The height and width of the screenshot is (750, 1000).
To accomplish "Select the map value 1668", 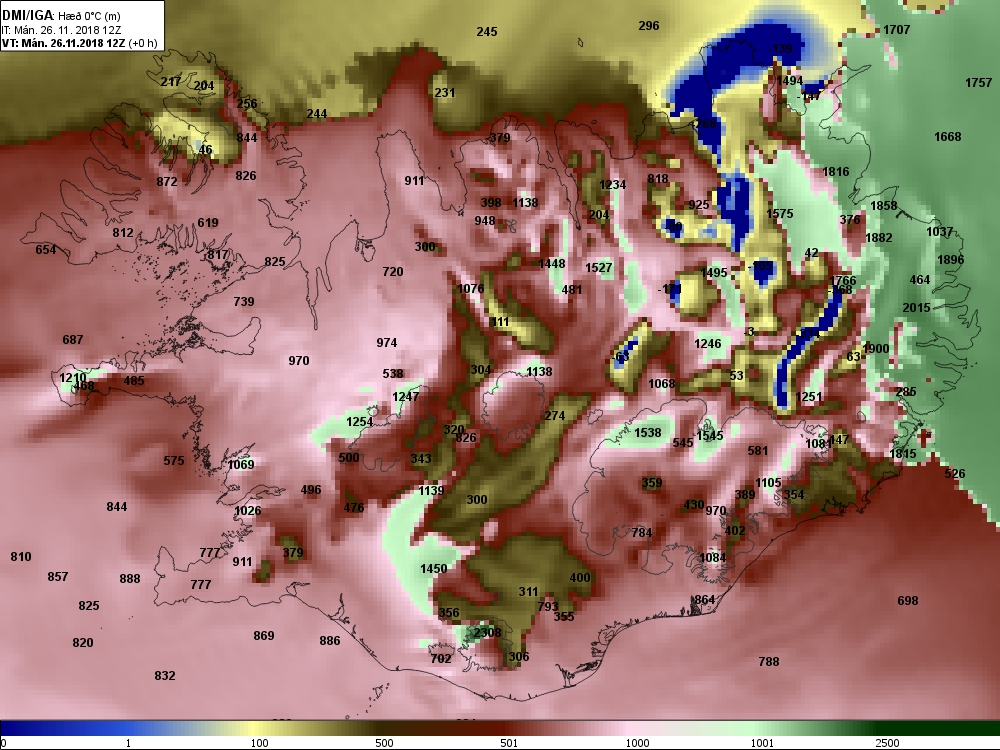I will coord(947,136).
